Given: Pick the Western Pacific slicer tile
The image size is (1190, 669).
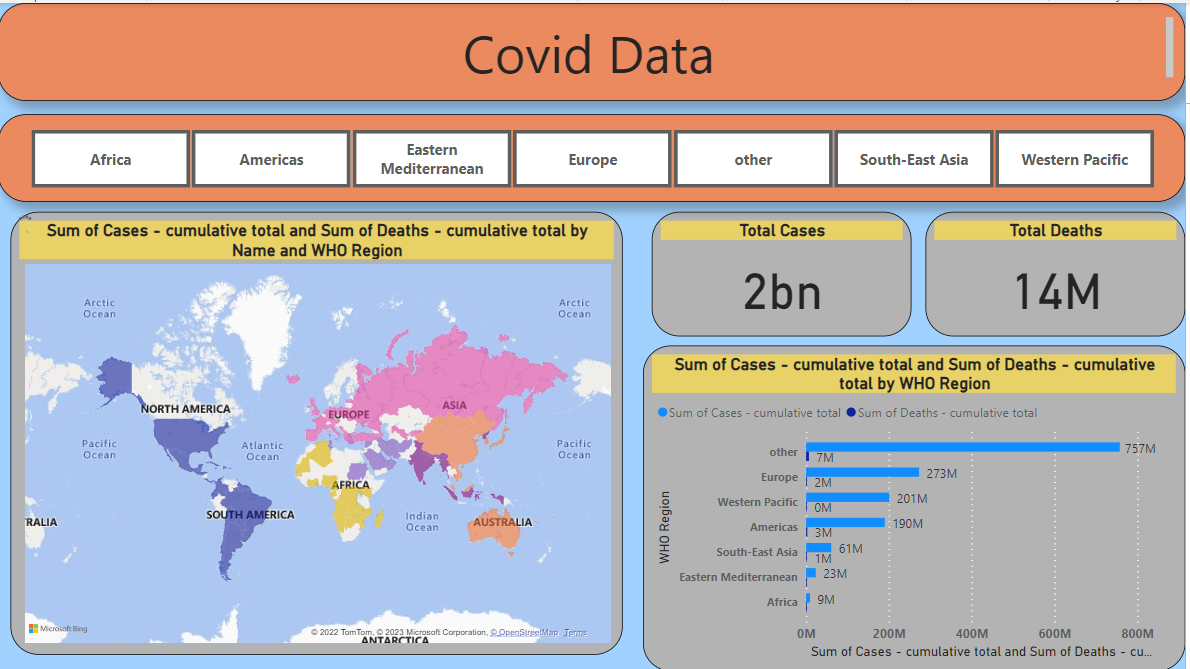Looking at the screenshot, I should 1075,159.
